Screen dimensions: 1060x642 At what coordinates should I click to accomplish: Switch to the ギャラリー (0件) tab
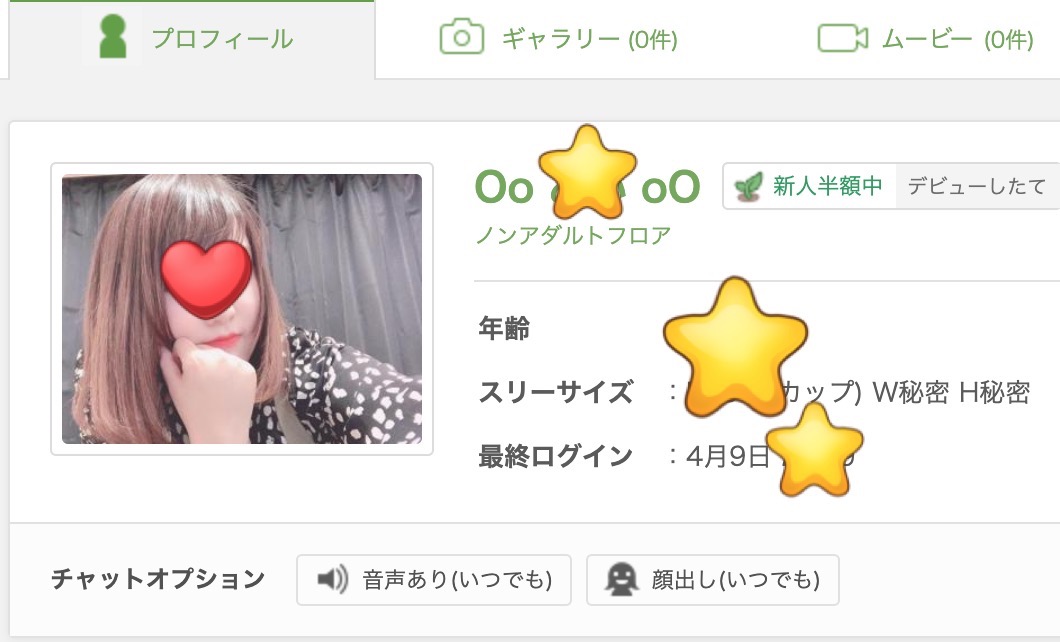click(x=556, y=38)
